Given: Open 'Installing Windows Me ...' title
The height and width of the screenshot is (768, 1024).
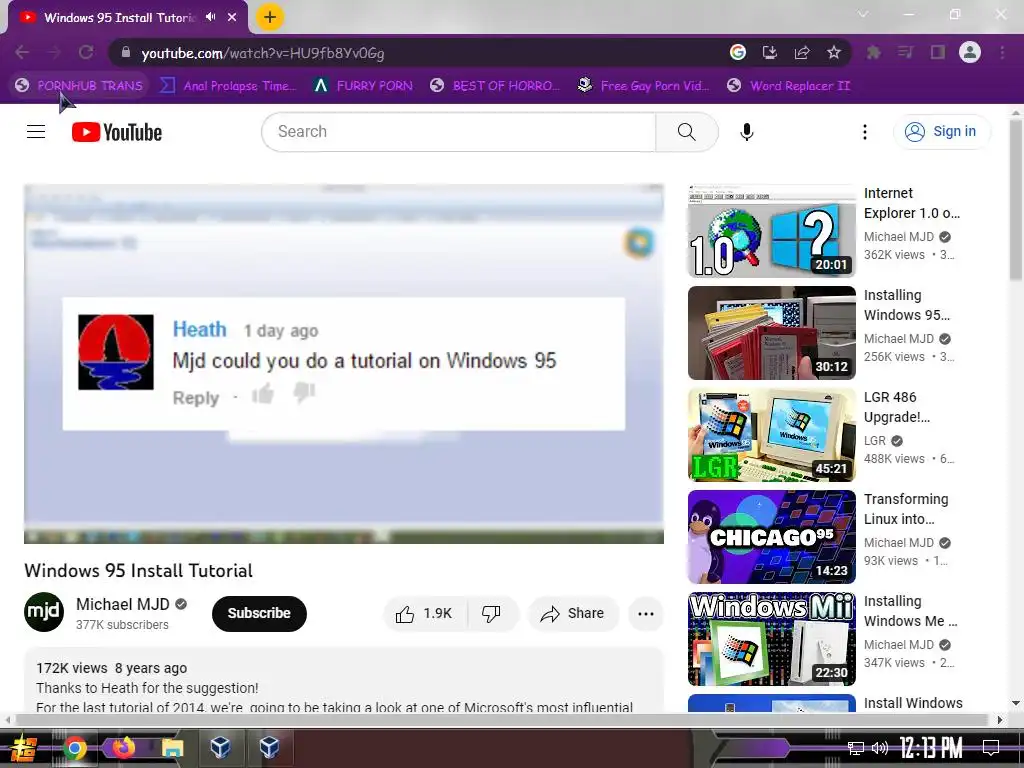Looking at the screenshot, I should tap(910, 611).
